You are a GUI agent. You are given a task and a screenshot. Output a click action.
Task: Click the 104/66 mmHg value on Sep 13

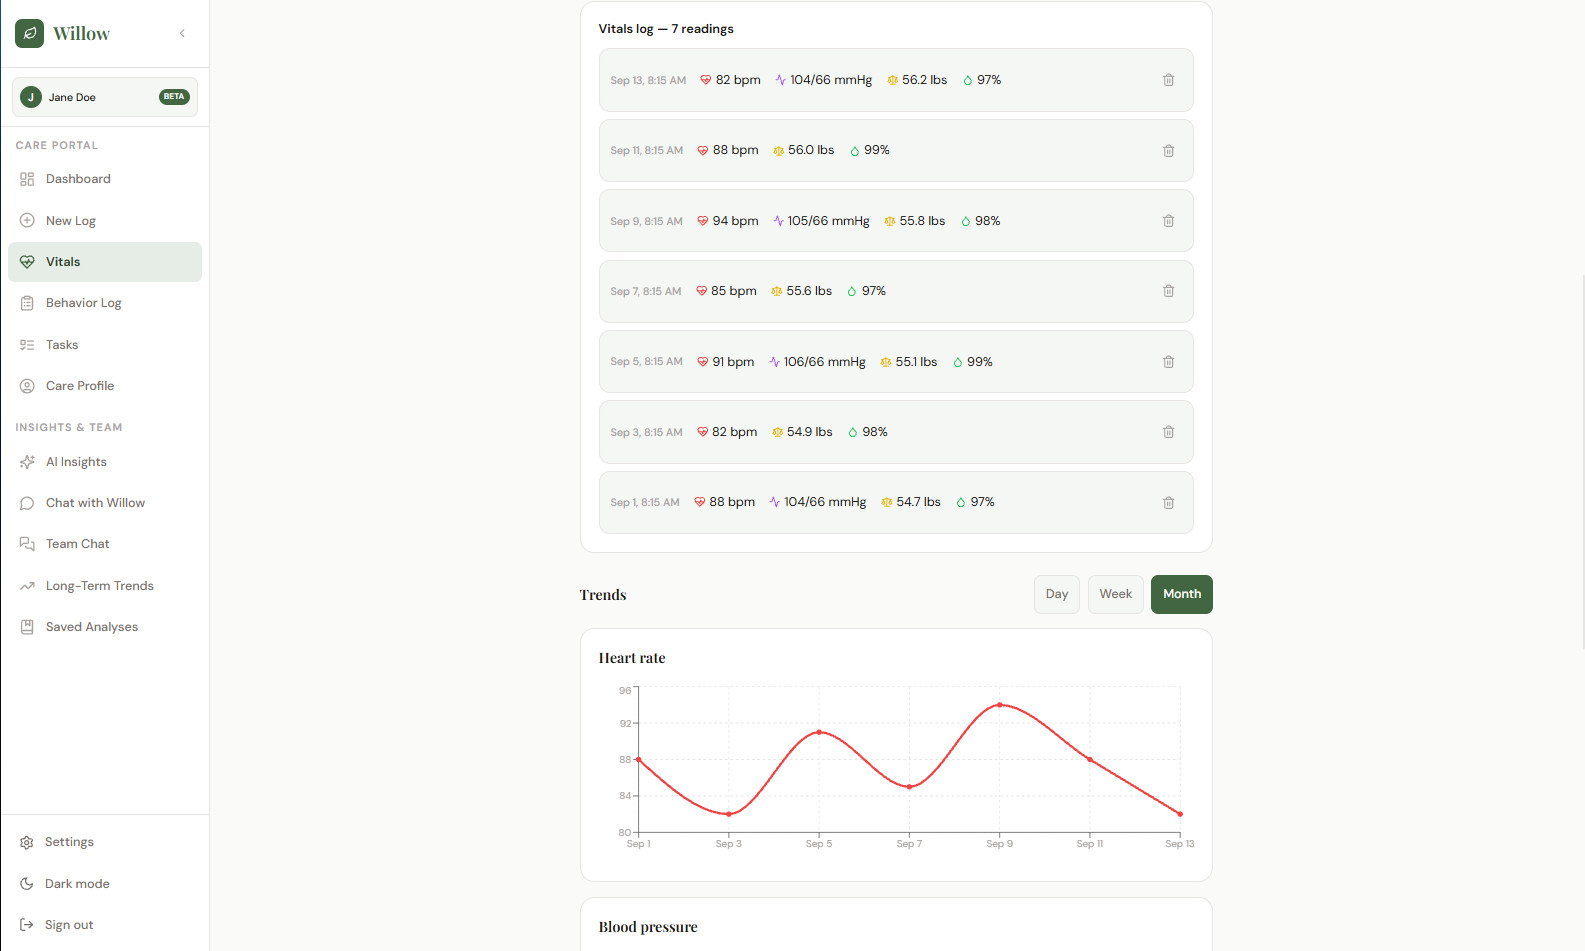coord(831,80)
